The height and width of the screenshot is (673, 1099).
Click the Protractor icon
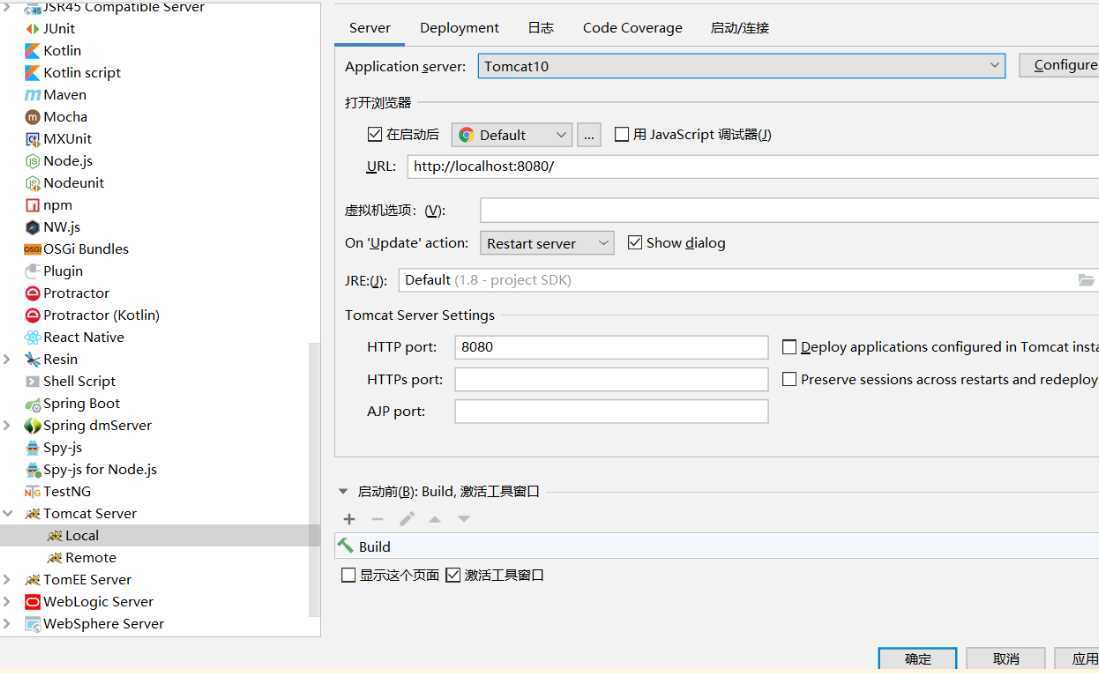pos(32,293)
